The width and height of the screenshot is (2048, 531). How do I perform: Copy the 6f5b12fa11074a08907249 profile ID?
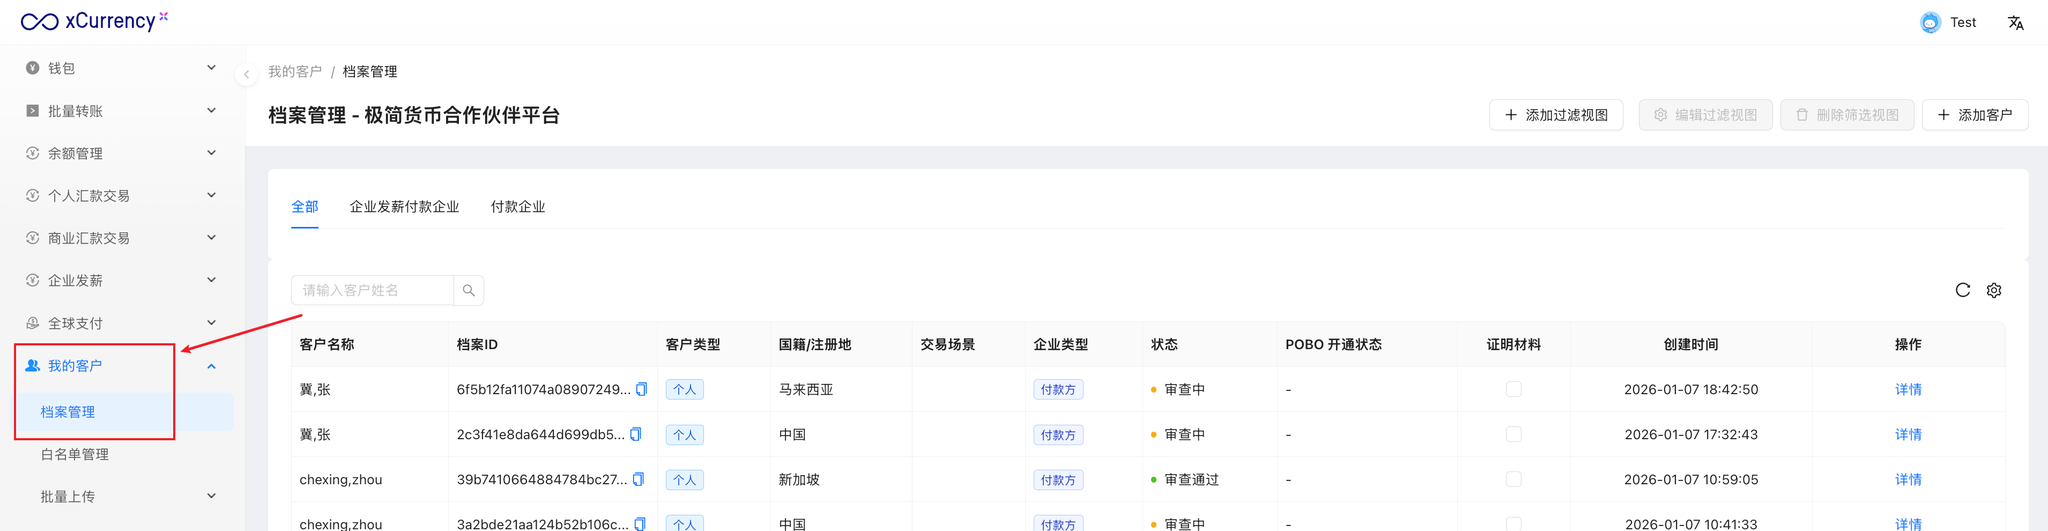click(642, 389)
